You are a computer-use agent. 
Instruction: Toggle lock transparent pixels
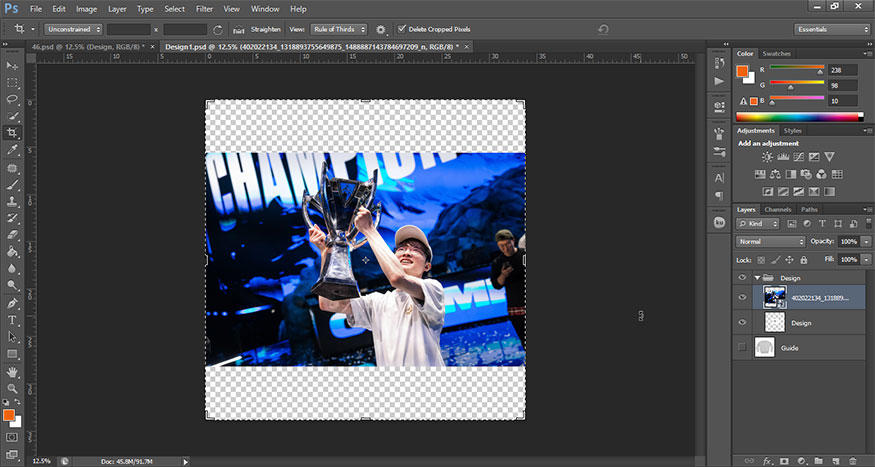[761, 260]
